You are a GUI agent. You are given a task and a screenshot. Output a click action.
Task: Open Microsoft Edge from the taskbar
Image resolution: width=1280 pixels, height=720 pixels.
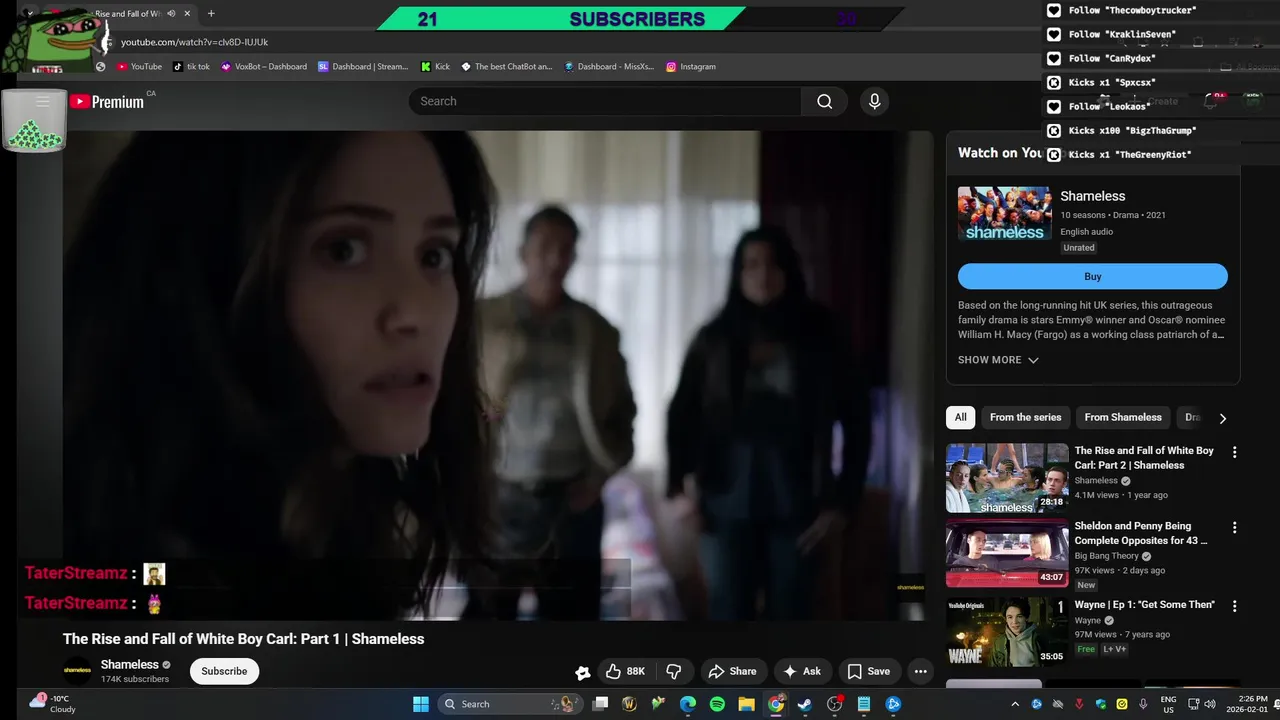pyautogui.click(x=688, y=704)
